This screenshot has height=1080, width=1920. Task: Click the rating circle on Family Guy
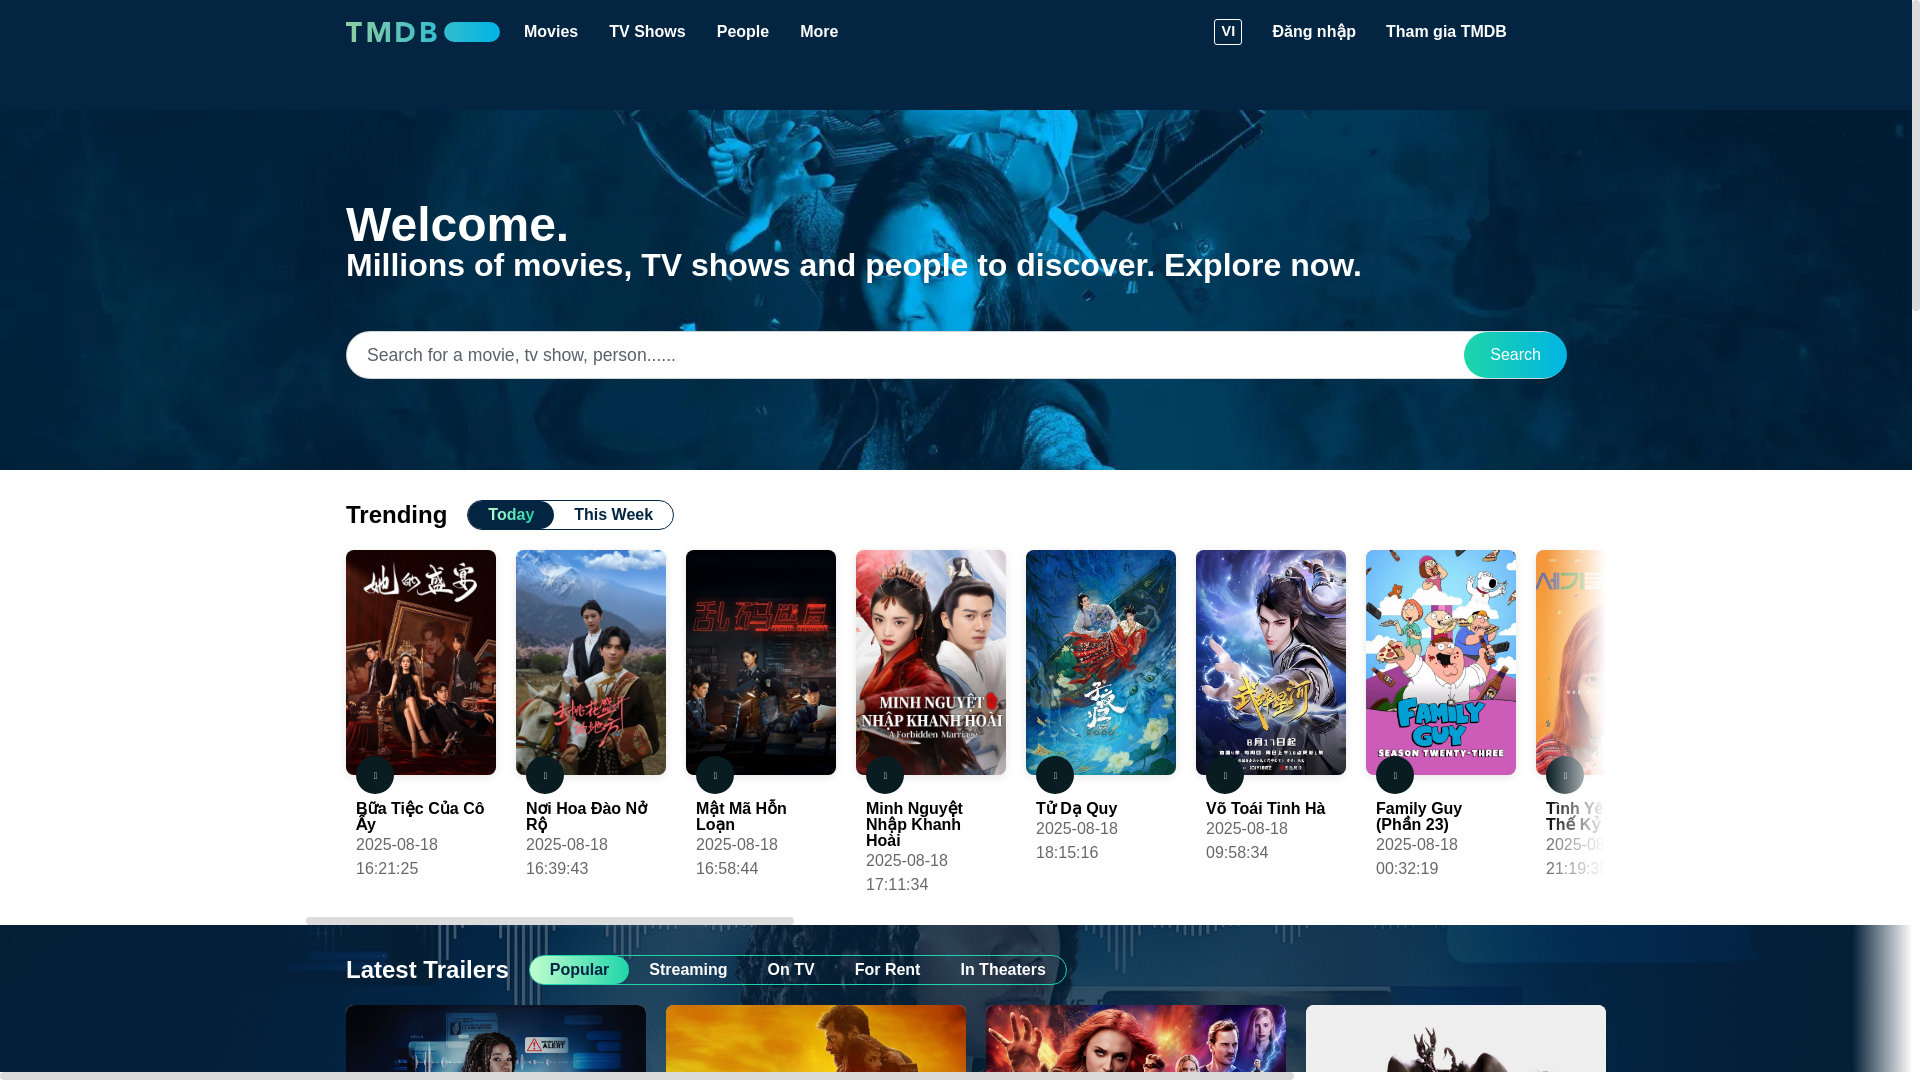pyautogui.click(x=1395, y=775)
